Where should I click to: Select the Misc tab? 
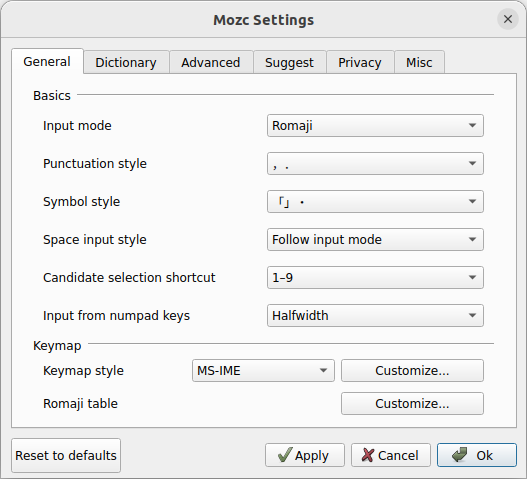(x=419, y=62)
